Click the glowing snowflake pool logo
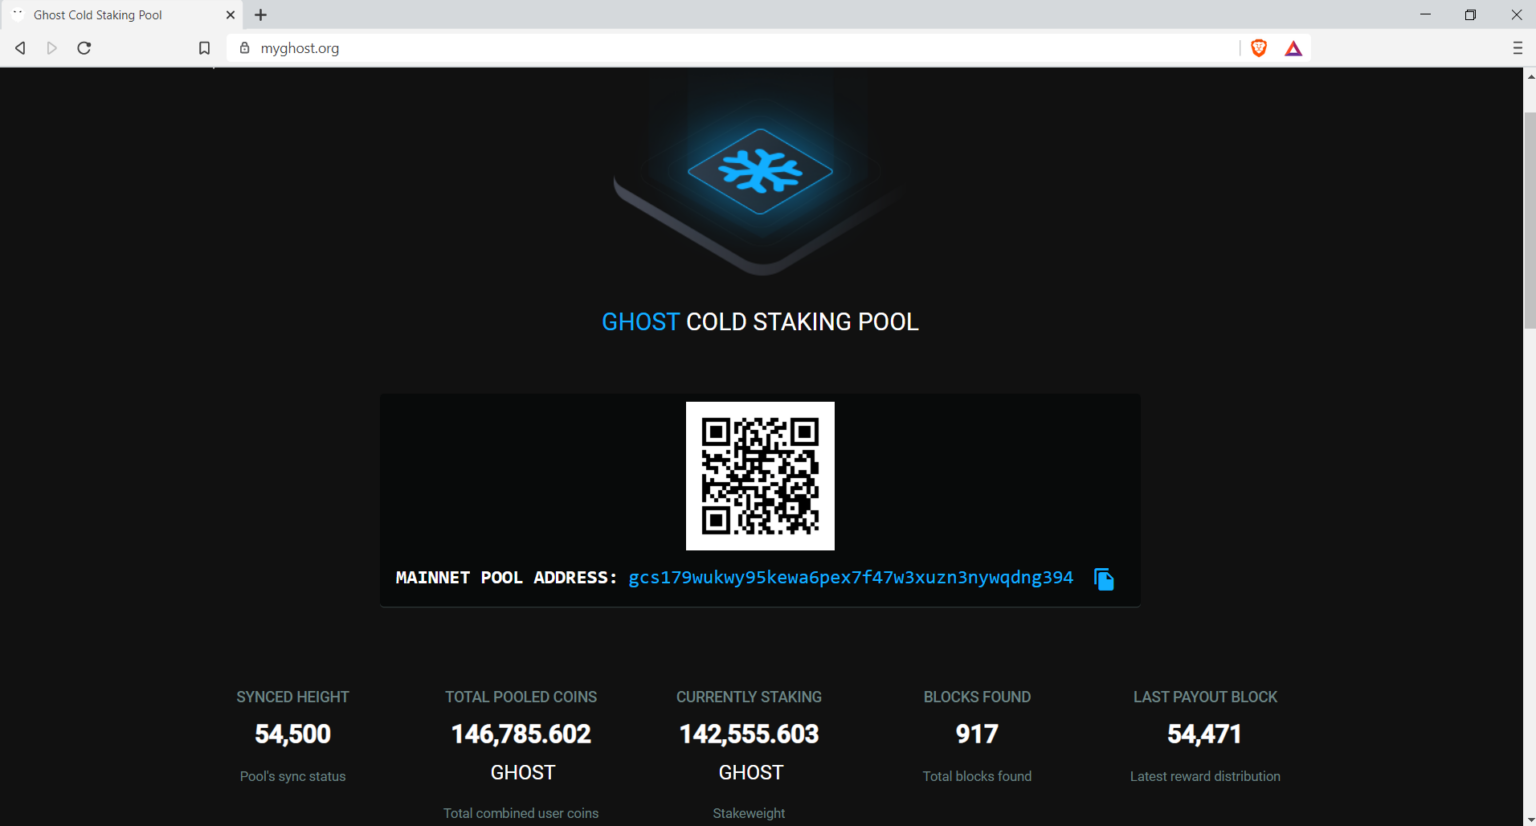The height and width of the screenshot is (826, 1536). [760, 171]
